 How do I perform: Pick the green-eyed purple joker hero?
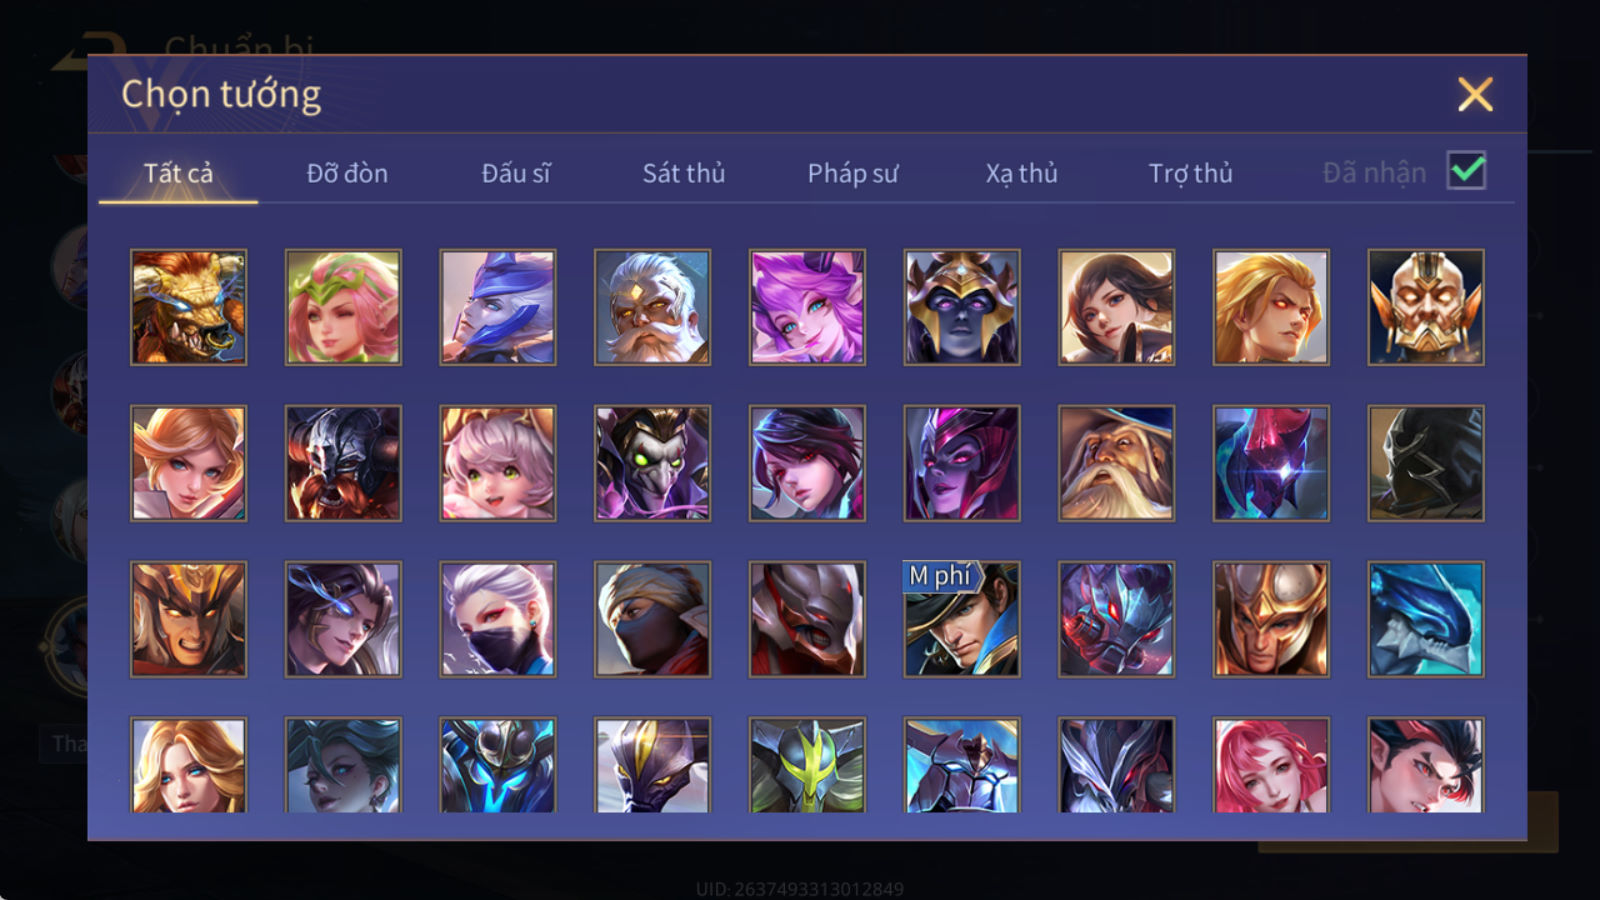click(x=652, y=463)
